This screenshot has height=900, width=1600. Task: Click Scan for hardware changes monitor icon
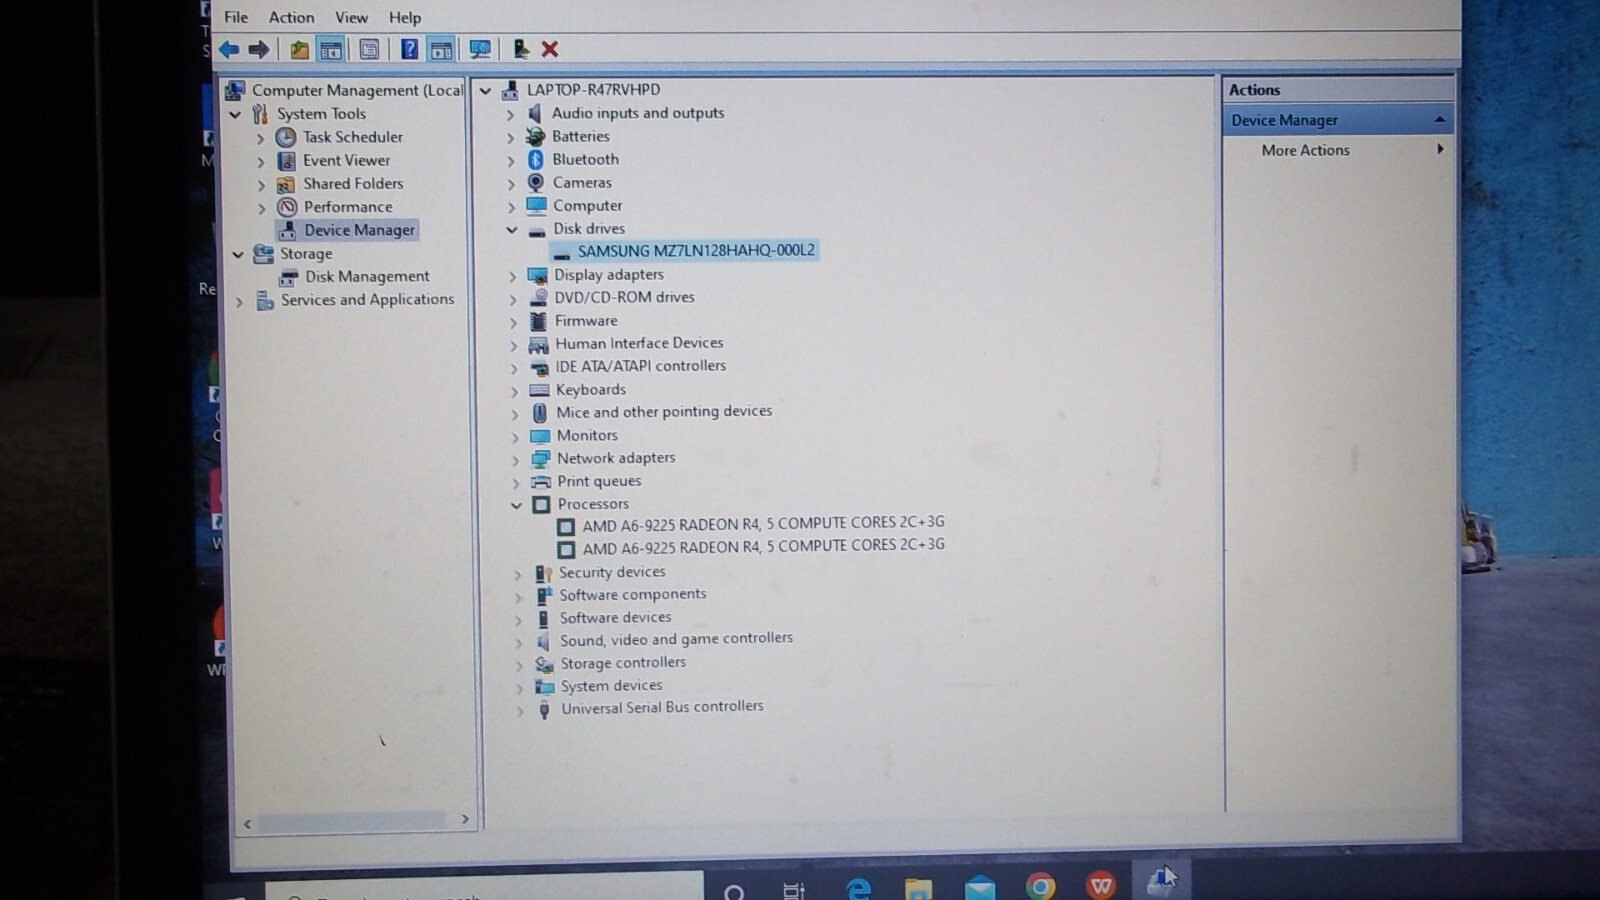[480, 49]
